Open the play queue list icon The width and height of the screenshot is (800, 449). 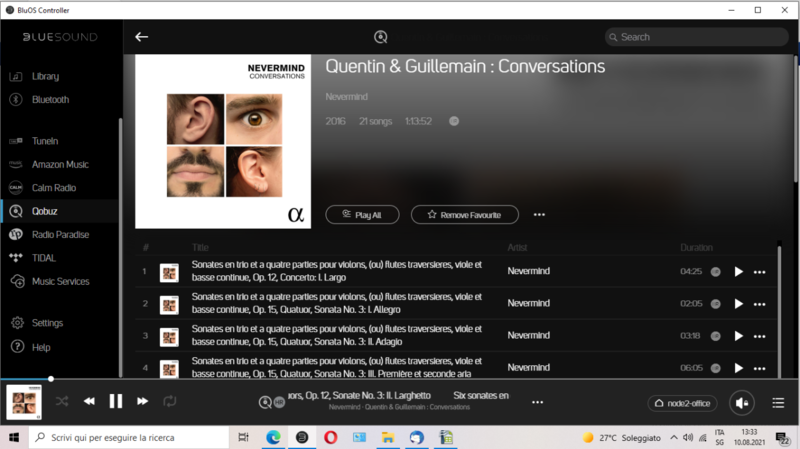[x=778, y=403]
